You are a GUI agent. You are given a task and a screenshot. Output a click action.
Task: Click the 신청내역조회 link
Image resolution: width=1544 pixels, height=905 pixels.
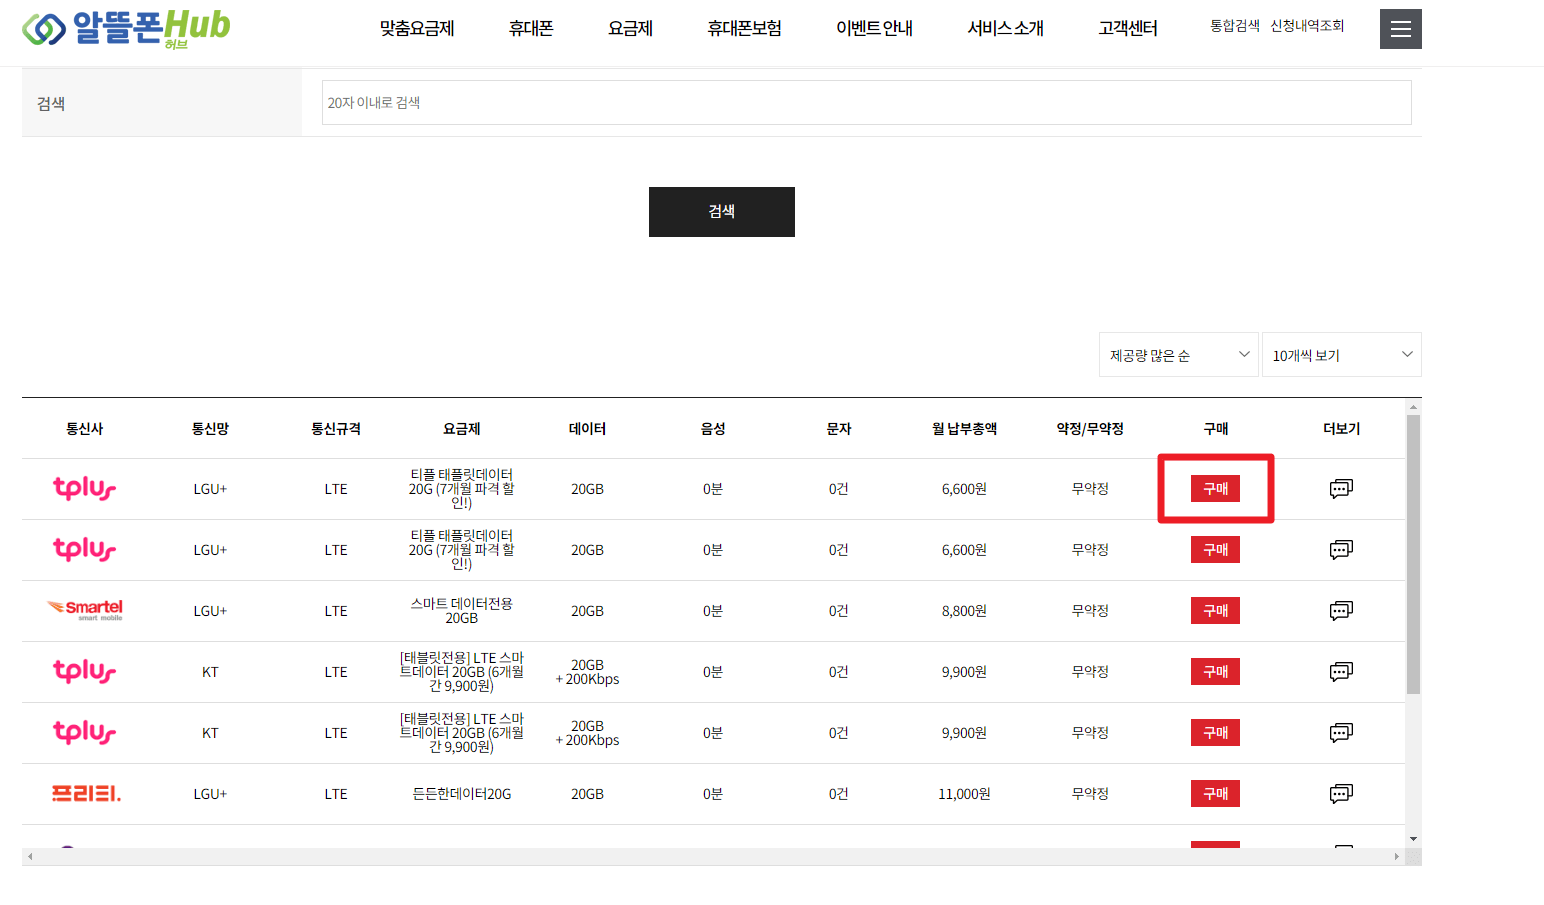pos(1307,26)
